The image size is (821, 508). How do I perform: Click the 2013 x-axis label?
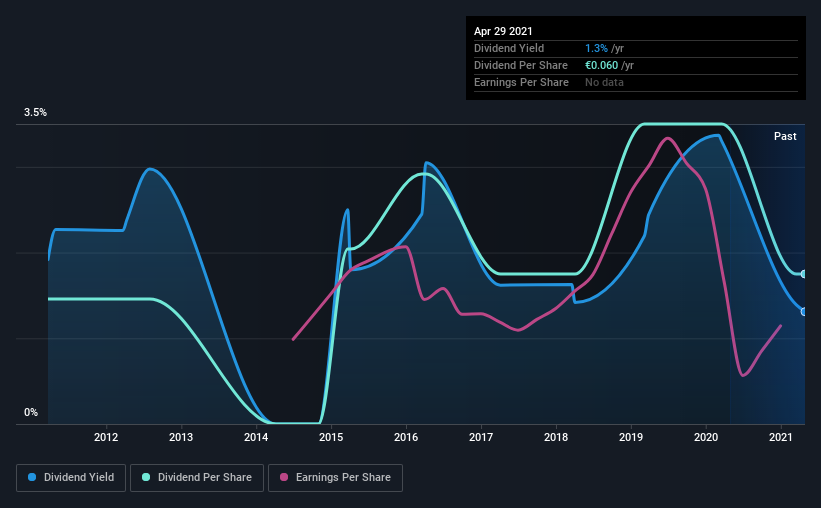click(181, 437)
